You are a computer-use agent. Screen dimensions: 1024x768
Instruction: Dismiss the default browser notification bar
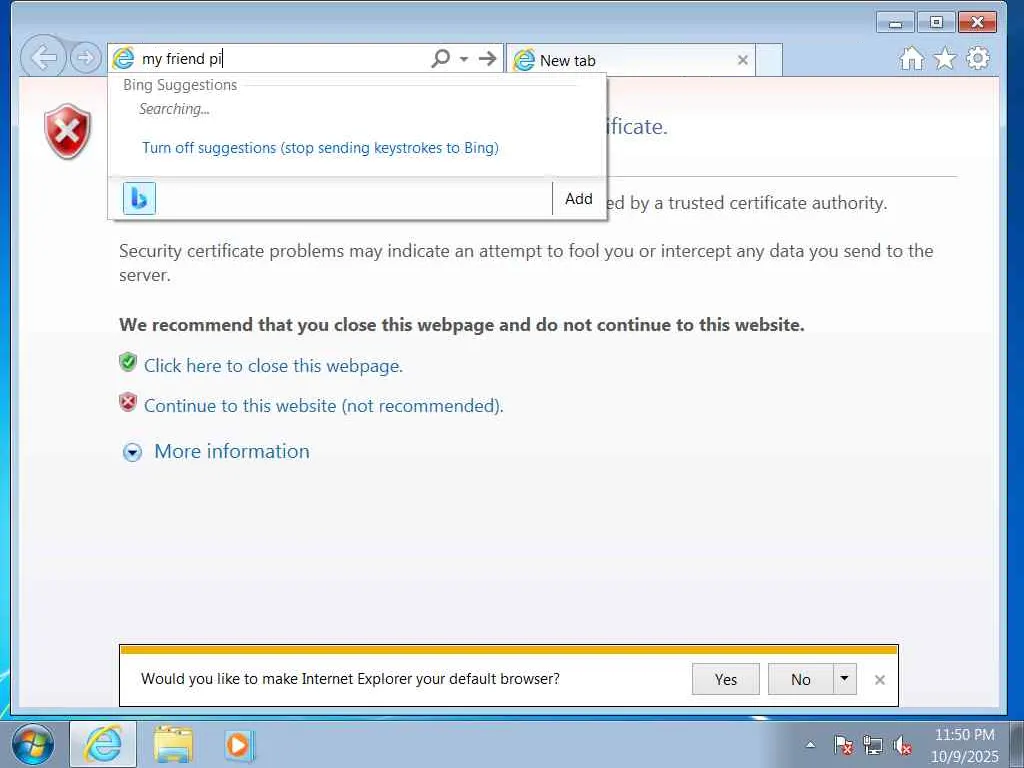pos(880,680)
